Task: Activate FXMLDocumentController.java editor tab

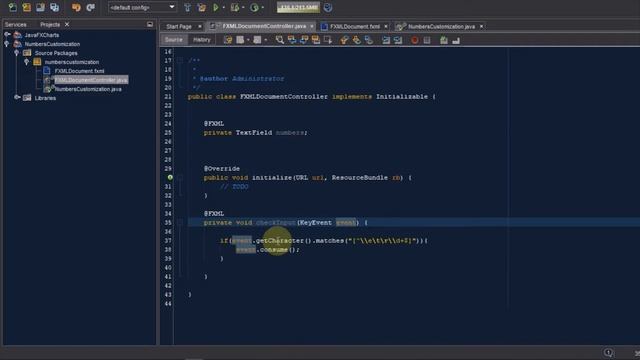Action: pyautogui.click(x=264, y=26)
